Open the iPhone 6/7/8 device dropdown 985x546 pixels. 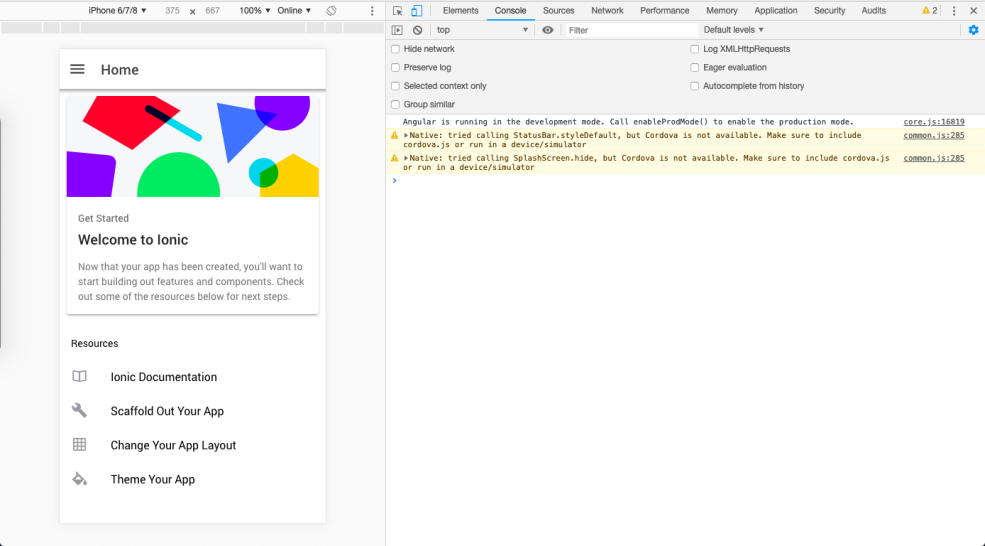click(118, 11)
